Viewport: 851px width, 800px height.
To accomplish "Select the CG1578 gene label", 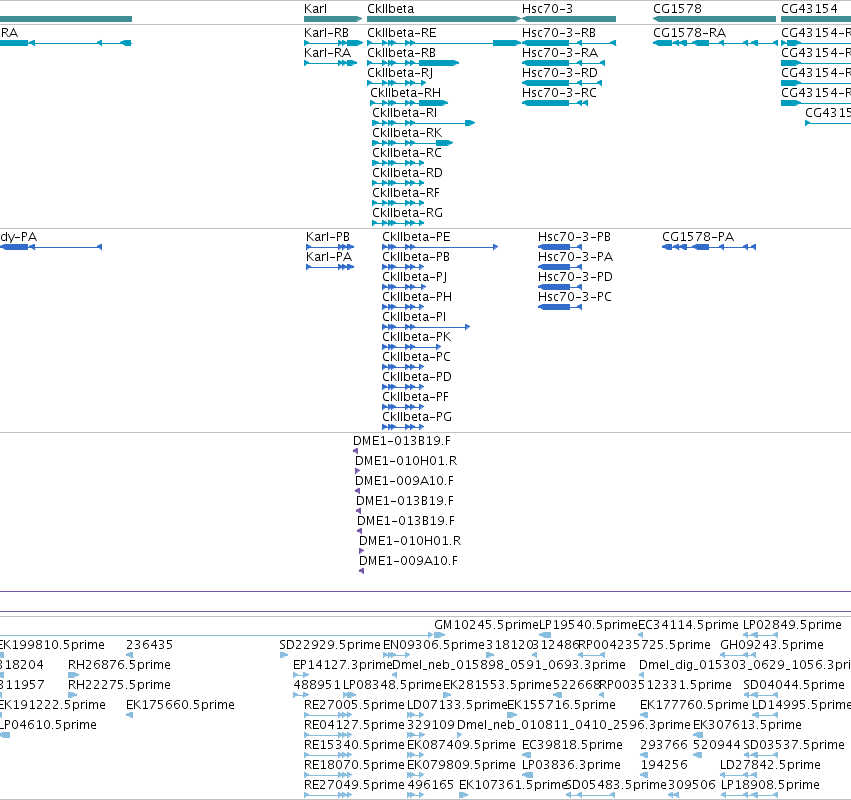I will click(677, 9).
